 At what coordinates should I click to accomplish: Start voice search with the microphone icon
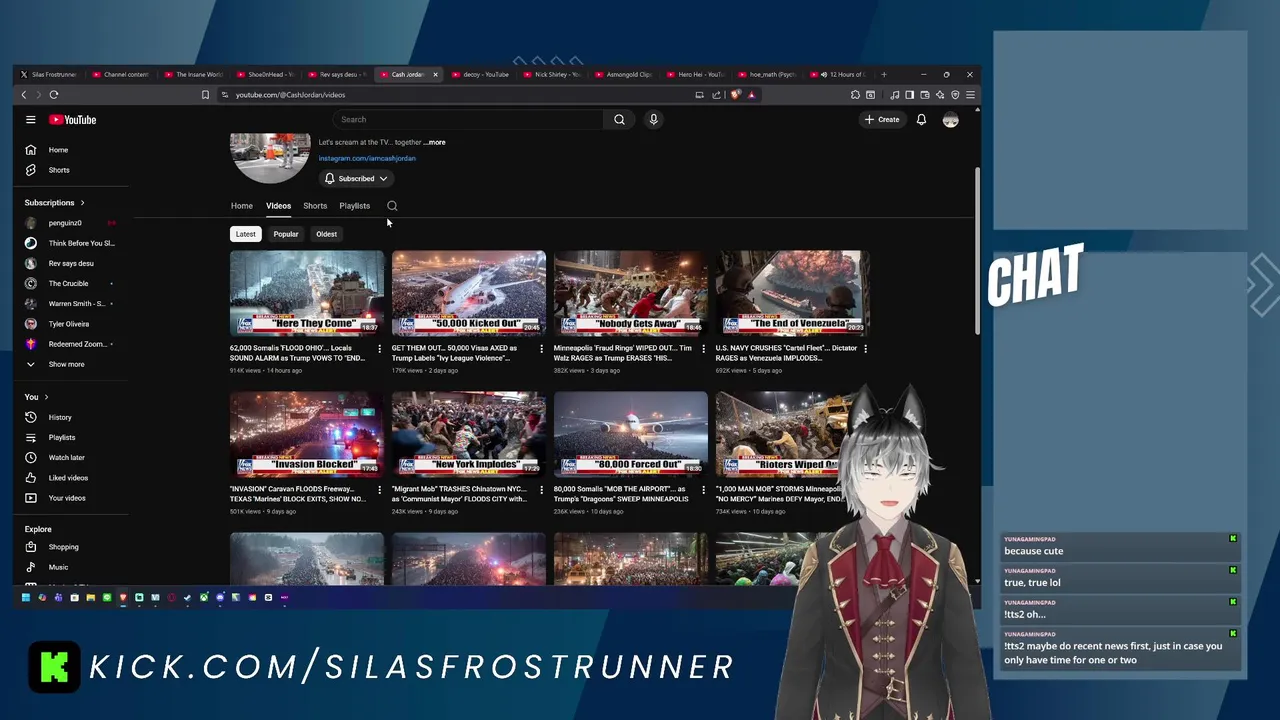point(653,120)
